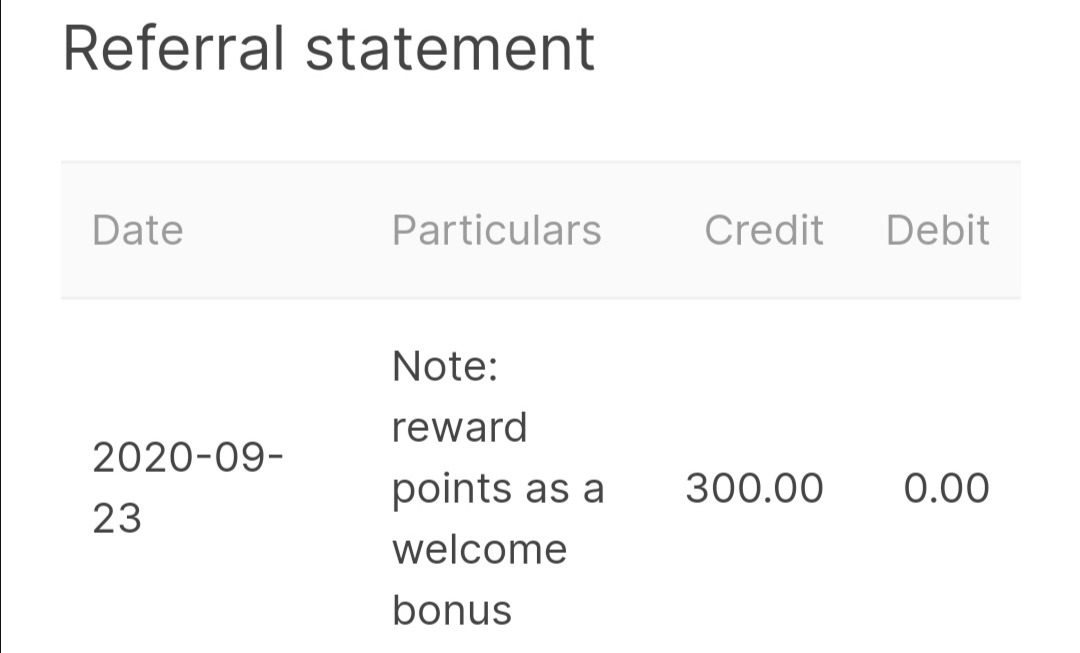This screenshot has height=653, width=1080.
Task: Click the word statement in heading
Action: point(450,48)
